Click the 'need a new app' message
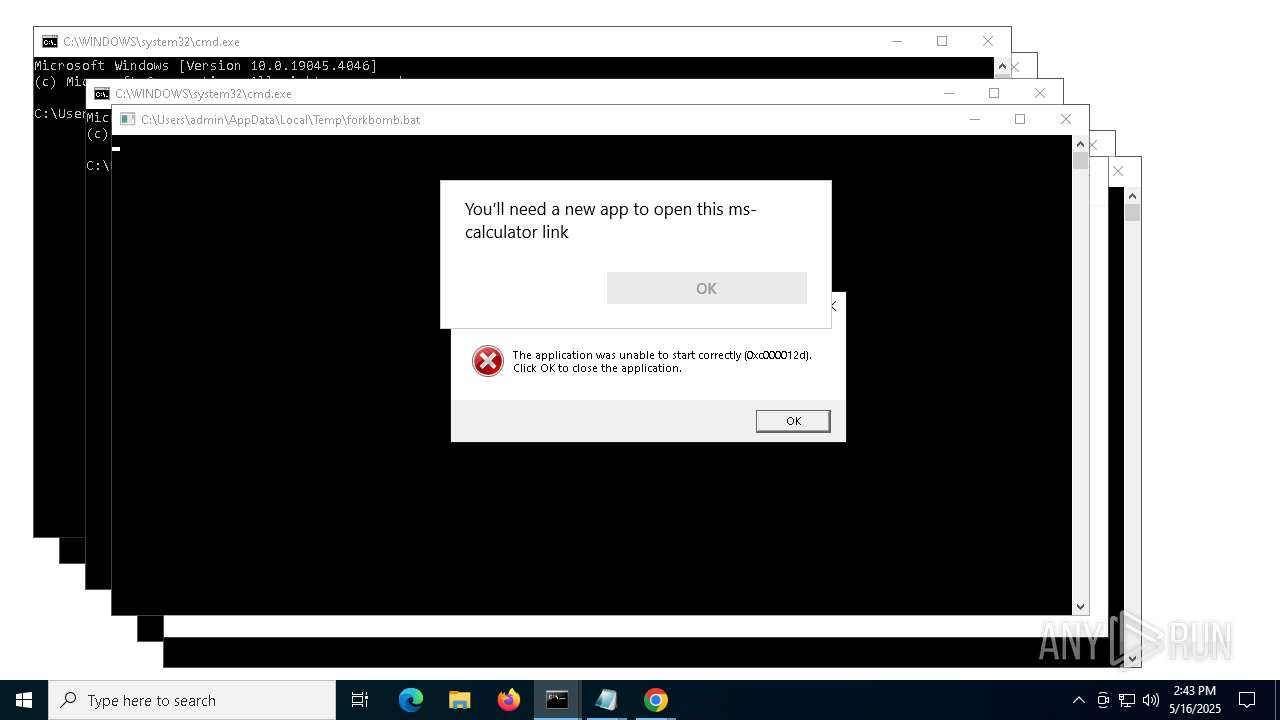This screenshot has height=720, width=1280. pos(610,220)
